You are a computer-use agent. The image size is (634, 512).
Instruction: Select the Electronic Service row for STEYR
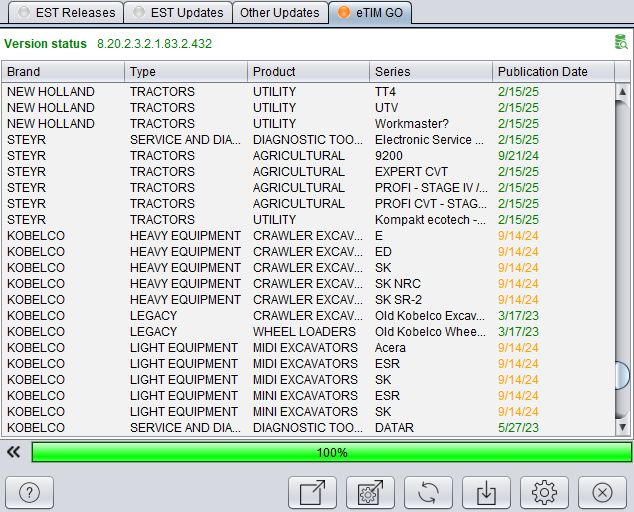[x=308, y=140]
